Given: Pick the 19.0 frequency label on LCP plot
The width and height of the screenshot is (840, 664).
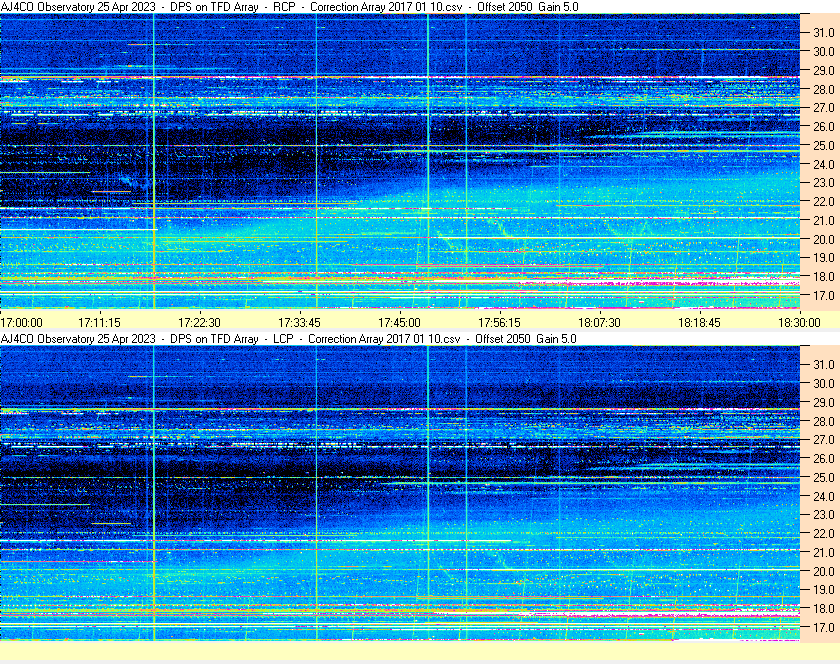Looking at the screenshot, I should pos(824,590).
